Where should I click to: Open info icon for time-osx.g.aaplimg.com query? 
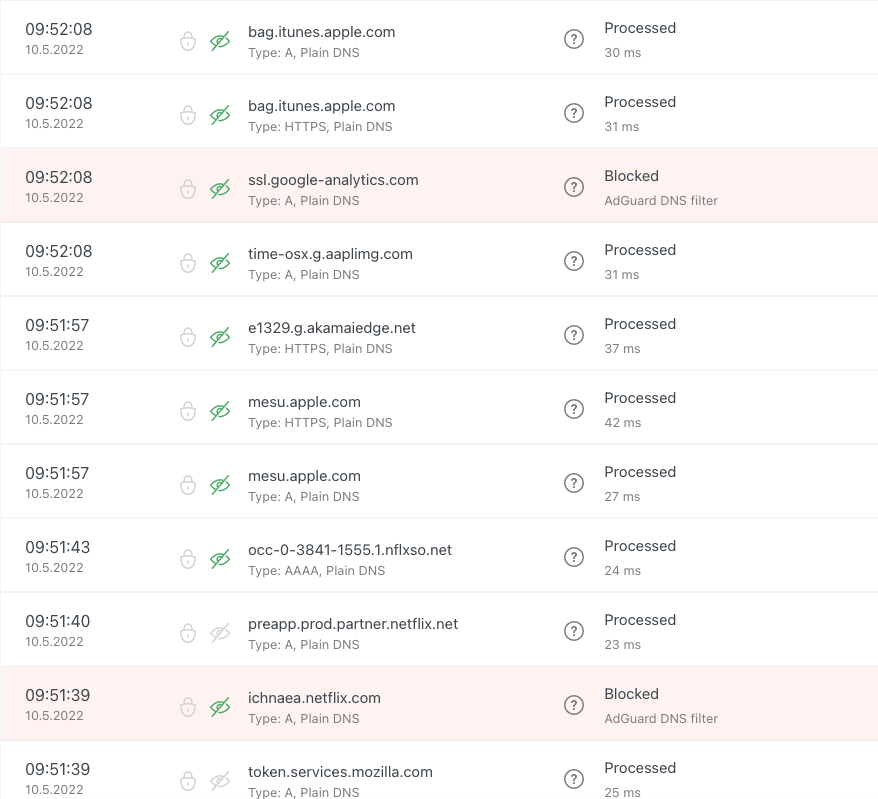[573, 261]
